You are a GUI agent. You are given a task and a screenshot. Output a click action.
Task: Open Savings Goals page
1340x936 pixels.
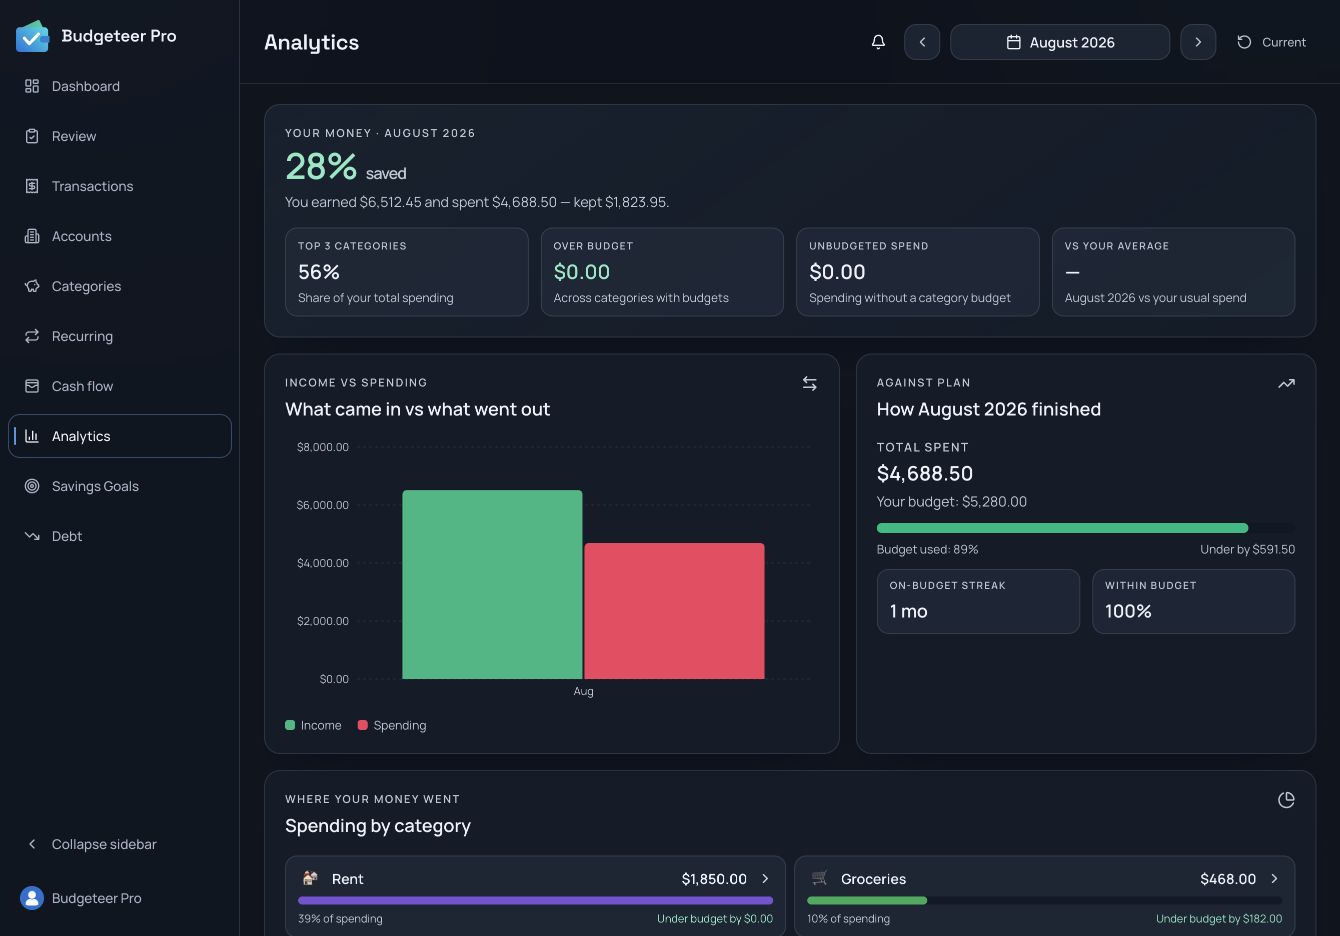[x=120, y=486]
